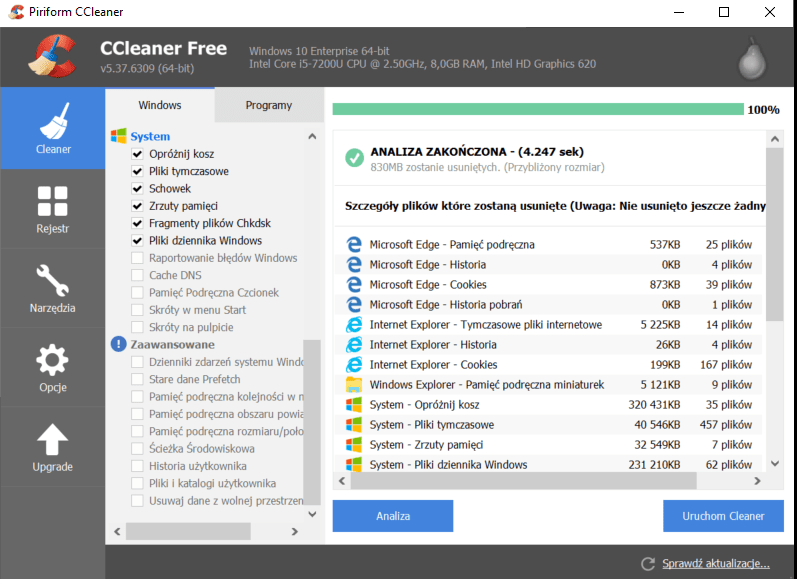Select Windows Explorer thumbnail cache folder icon
The height and width of the screenshot is (579, 797).
[353, 384]
